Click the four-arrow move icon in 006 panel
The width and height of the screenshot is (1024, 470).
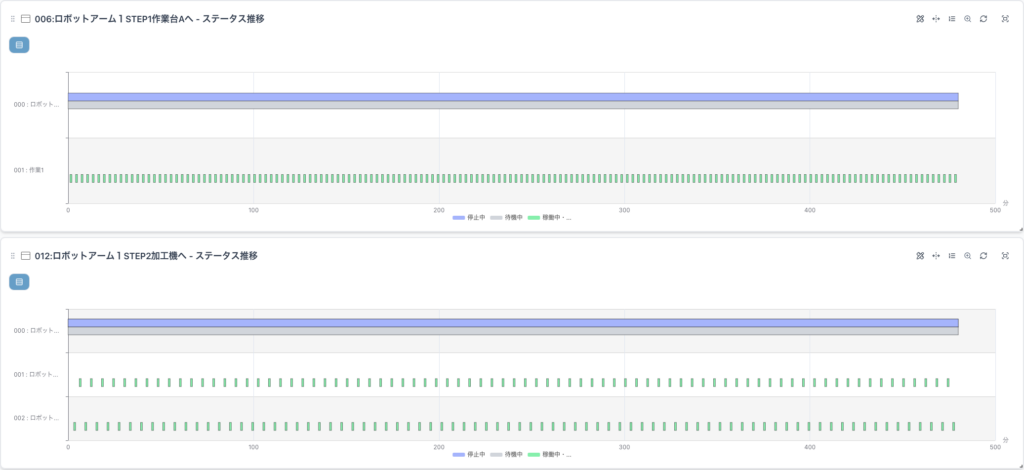point(936,19)
